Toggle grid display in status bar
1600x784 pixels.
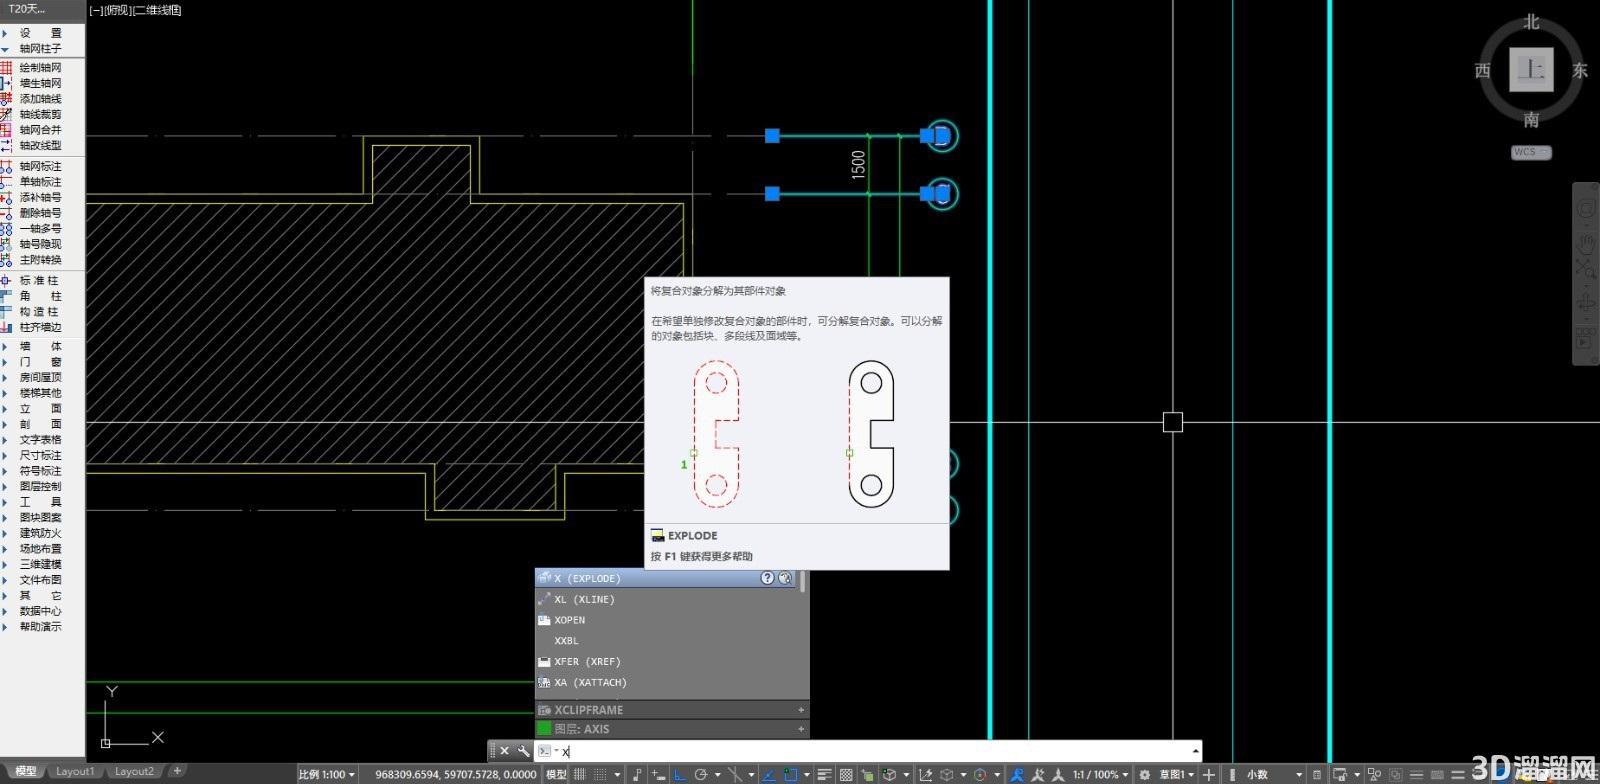point(580,774)
